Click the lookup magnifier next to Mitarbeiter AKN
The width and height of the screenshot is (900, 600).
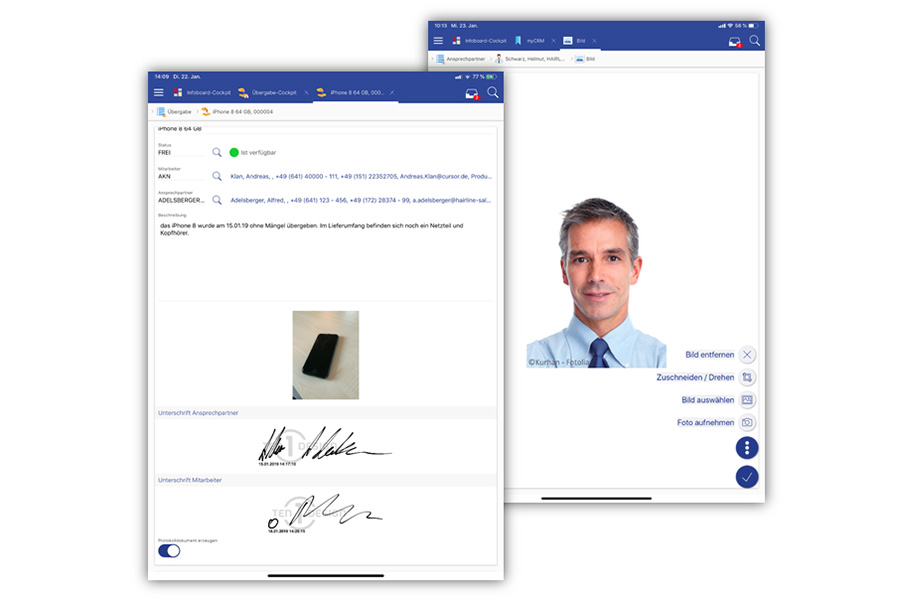click(x=216, y=176)
